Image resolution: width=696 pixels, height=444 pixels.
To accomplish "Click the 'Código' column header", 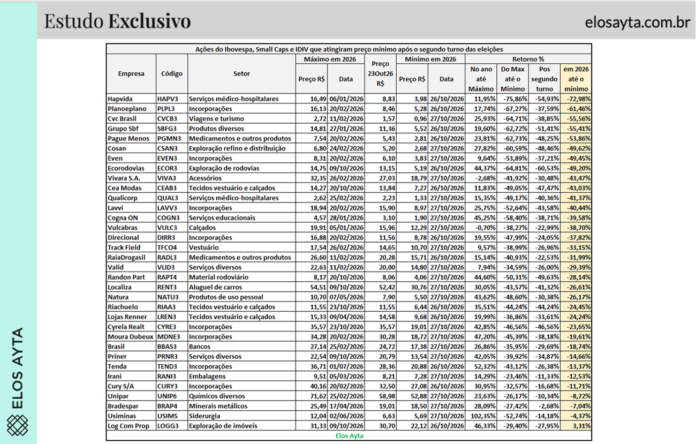I will (172, 74).
